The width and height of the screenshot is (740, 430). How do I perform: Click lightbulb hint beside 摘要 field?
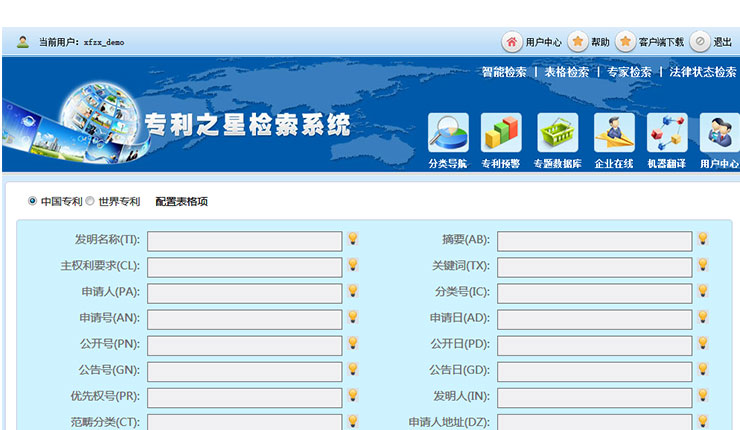tap(702, 239)
